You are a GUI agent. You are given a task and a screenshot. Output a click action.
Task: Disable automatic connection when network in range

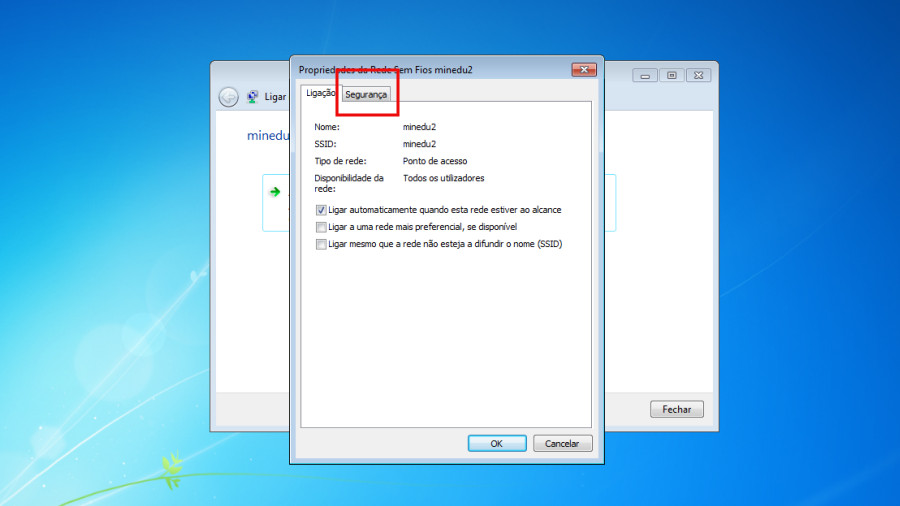pyautogui.click(x=321, y=210)
